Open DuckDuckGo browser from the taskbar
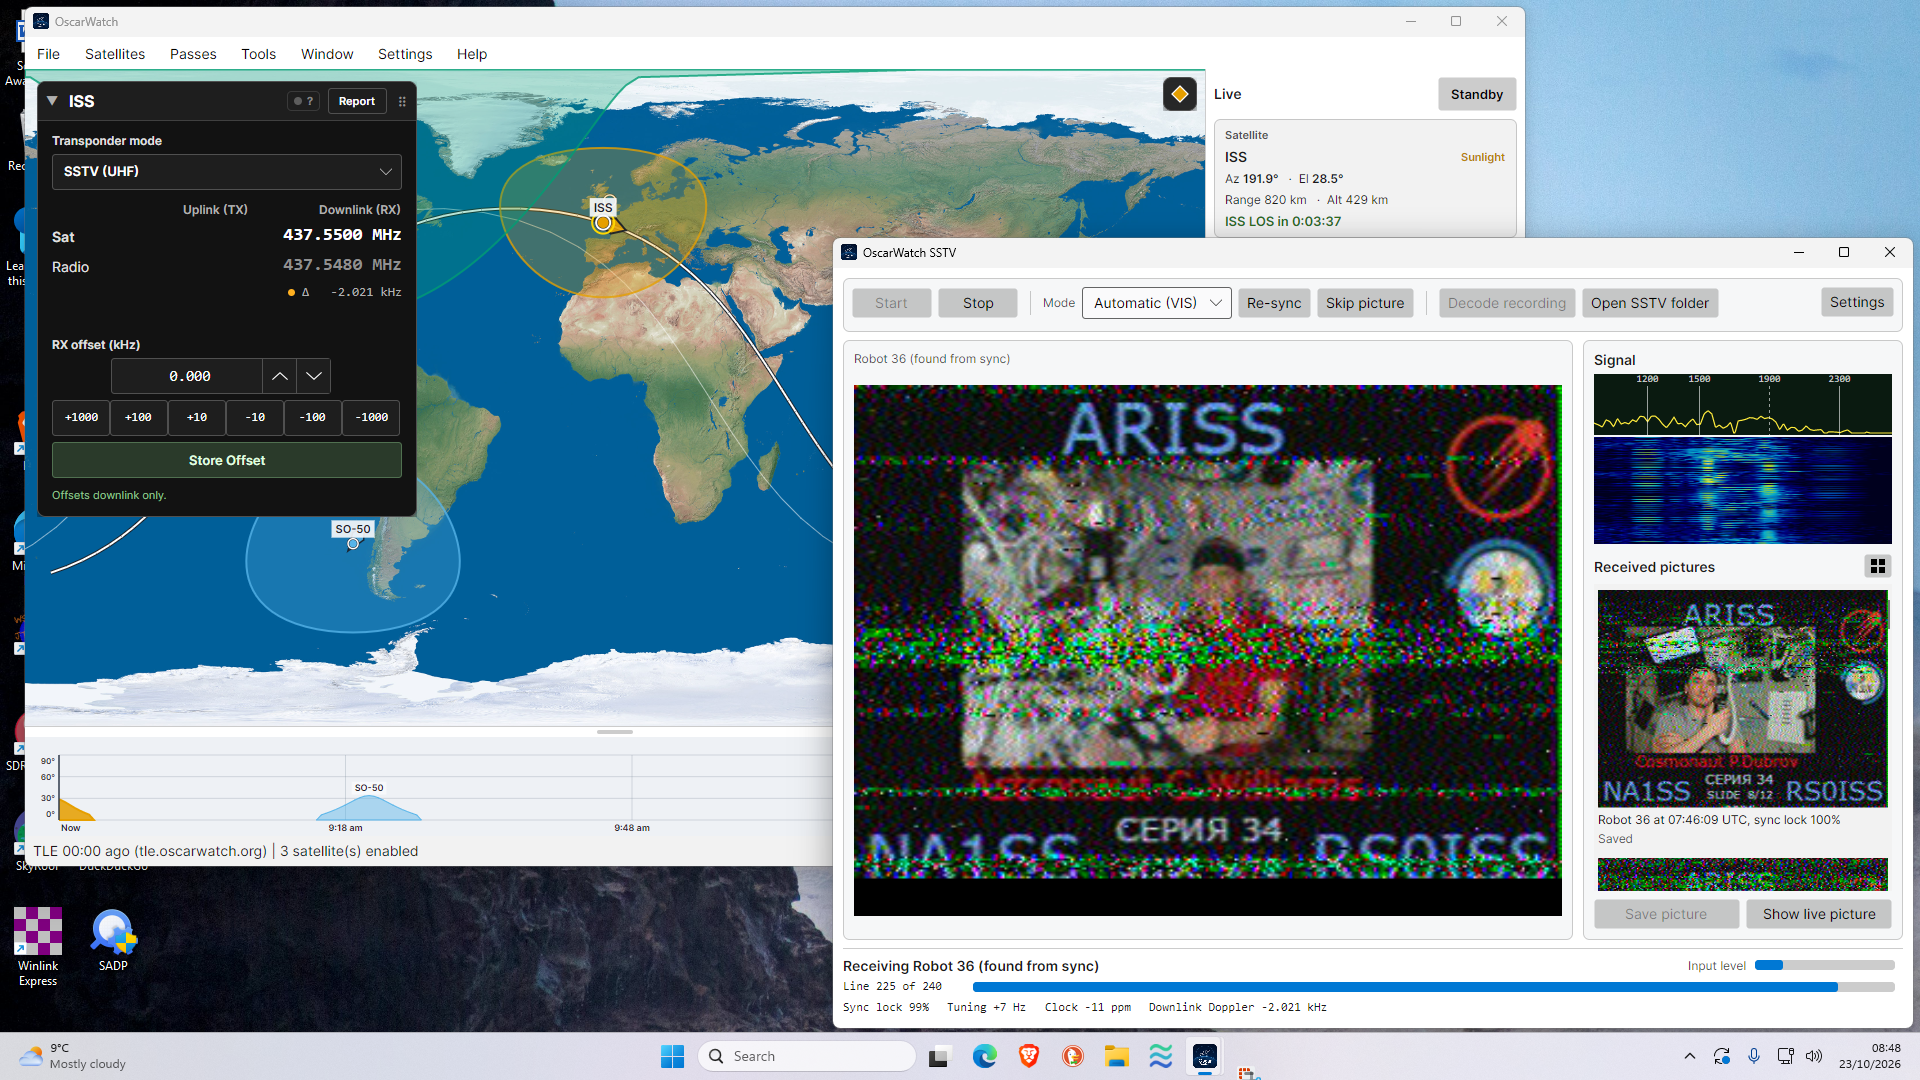 pos(1073,1056)
